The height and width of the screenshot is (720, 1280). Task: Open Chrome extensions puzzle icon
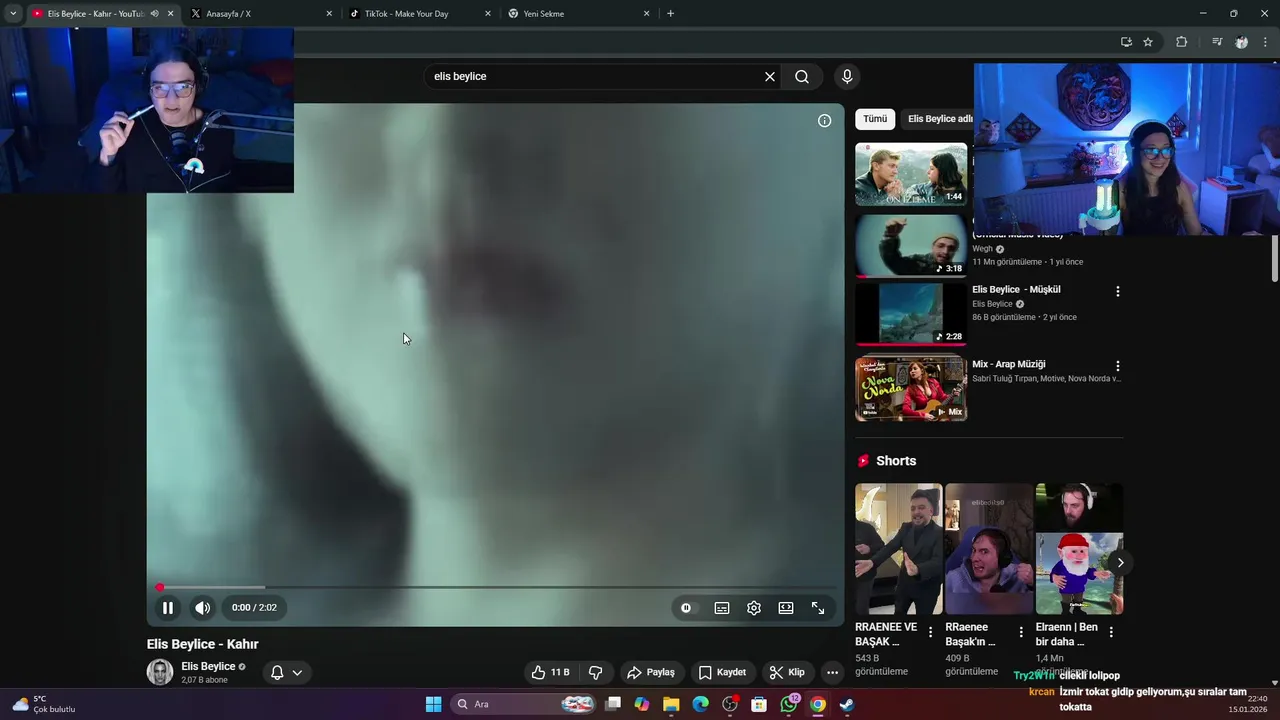(x=1181, y=42)
